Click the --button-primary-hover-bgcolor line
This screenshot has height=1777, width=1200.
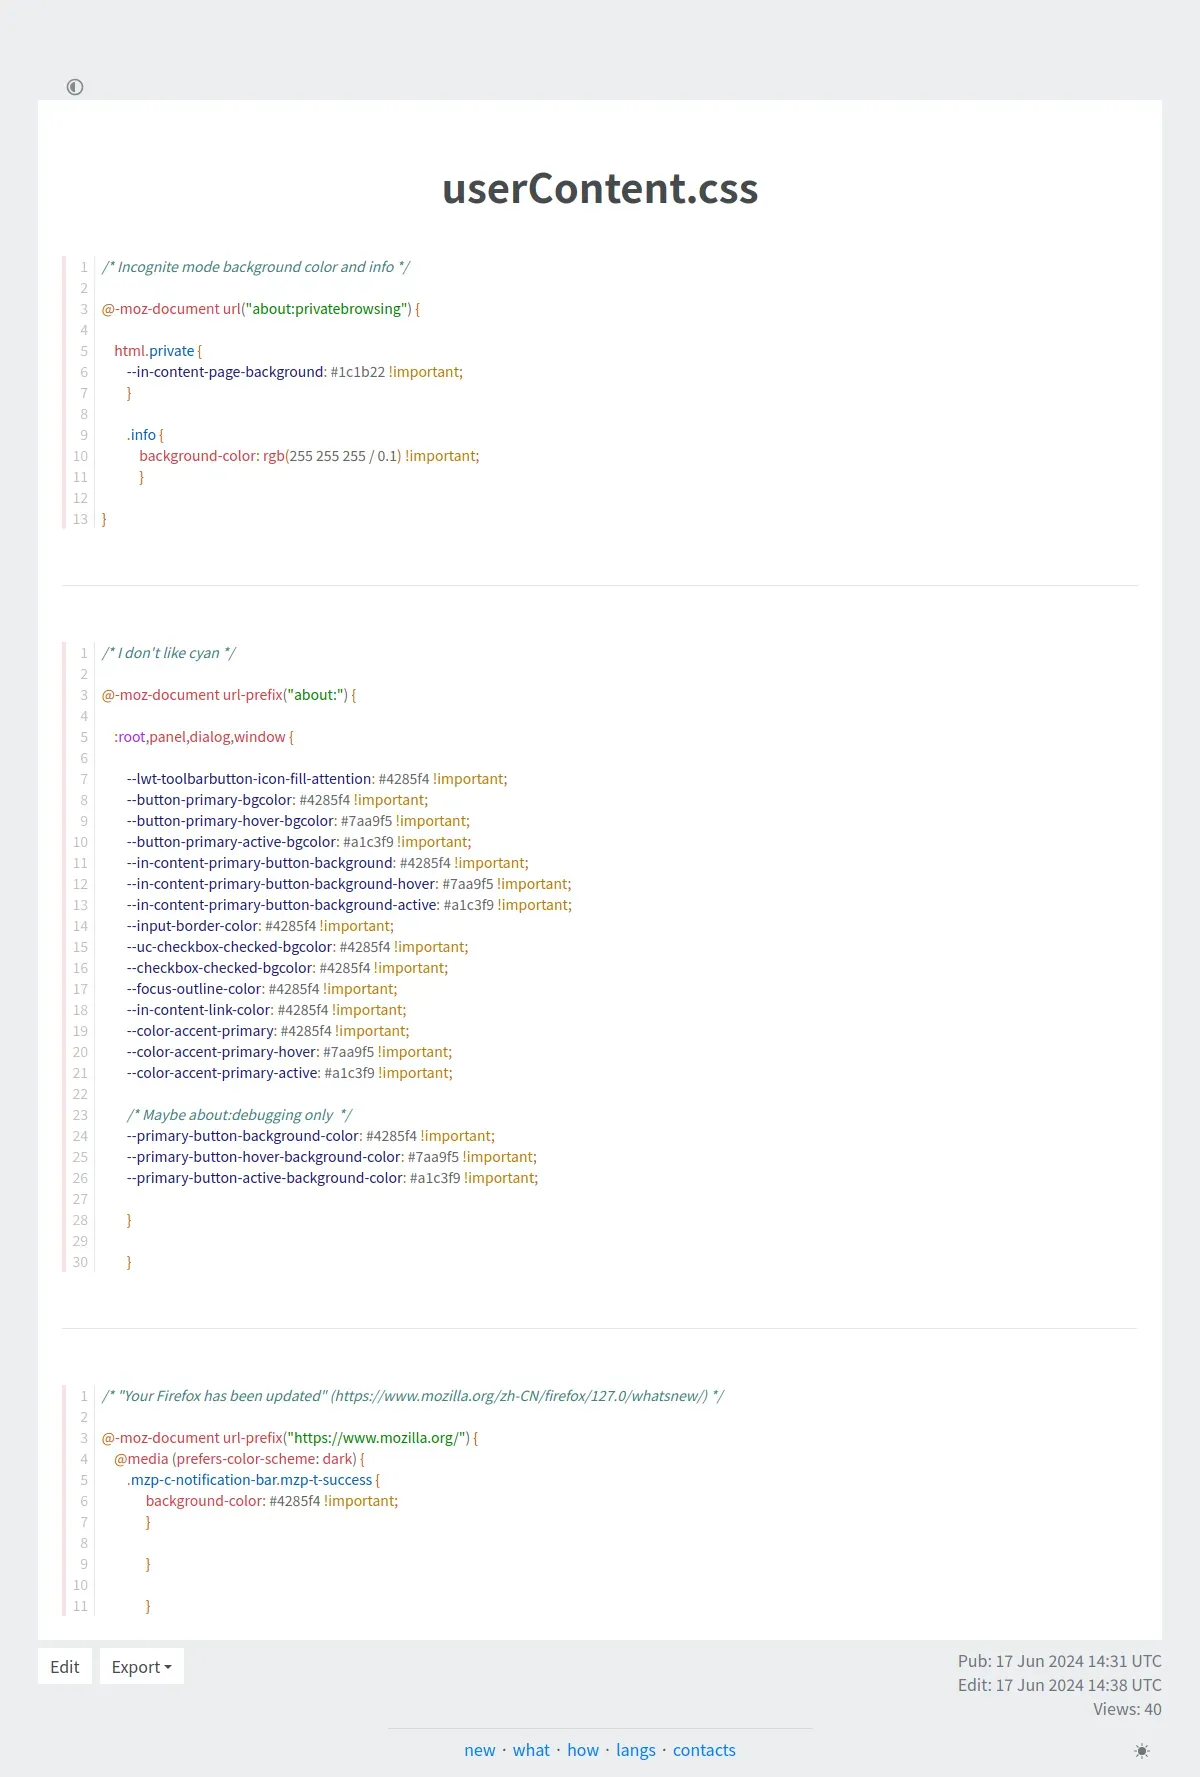pos(298,821)
